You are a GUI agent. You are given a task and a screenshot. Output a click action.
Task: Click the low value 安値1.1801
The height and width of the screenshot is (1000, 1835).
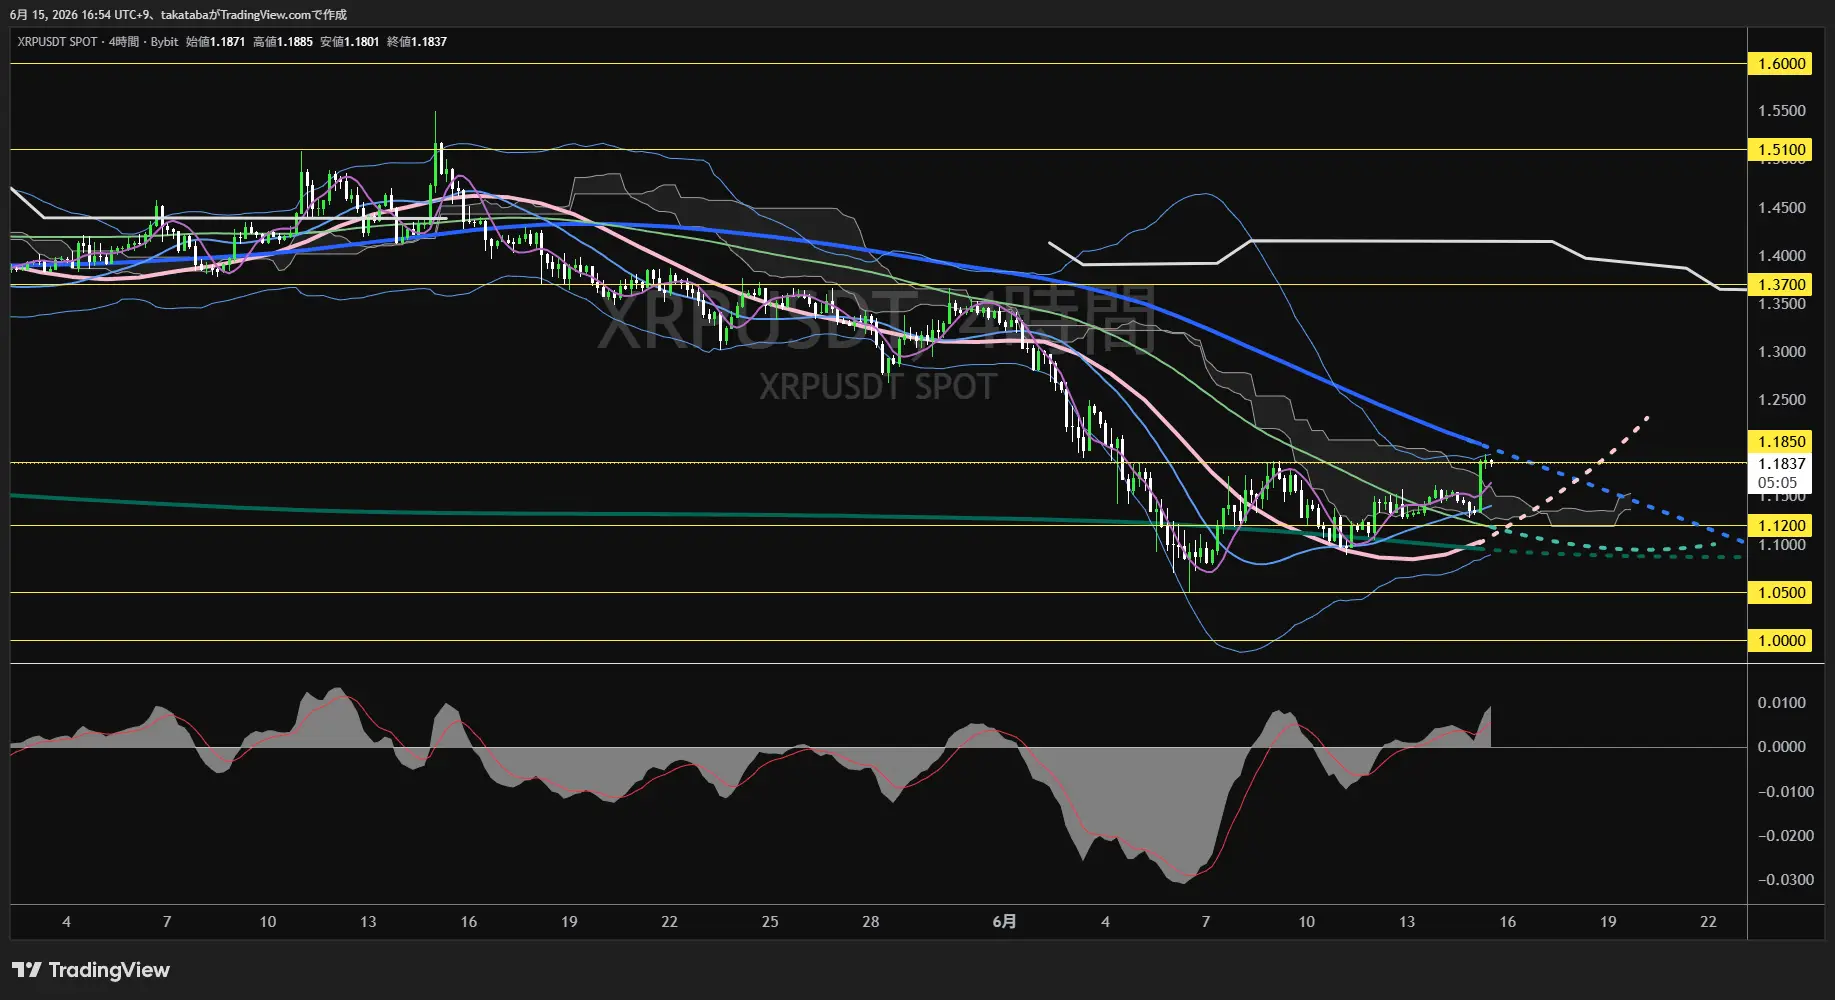(349, 42)
